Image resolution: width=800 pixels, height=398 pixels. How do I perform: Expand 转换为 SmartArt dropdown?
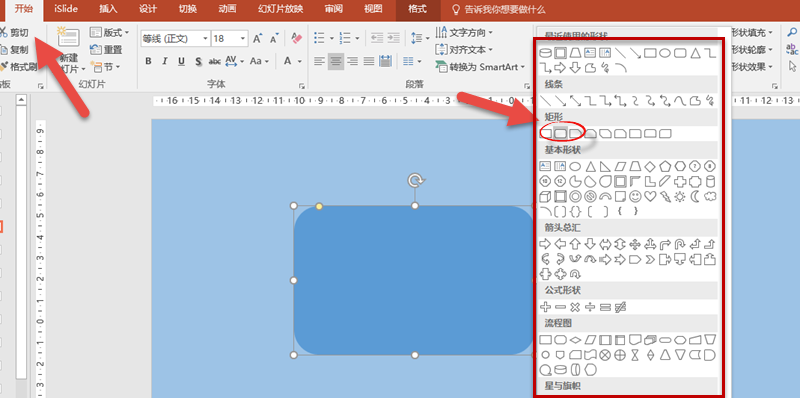(x=481, y=67)
